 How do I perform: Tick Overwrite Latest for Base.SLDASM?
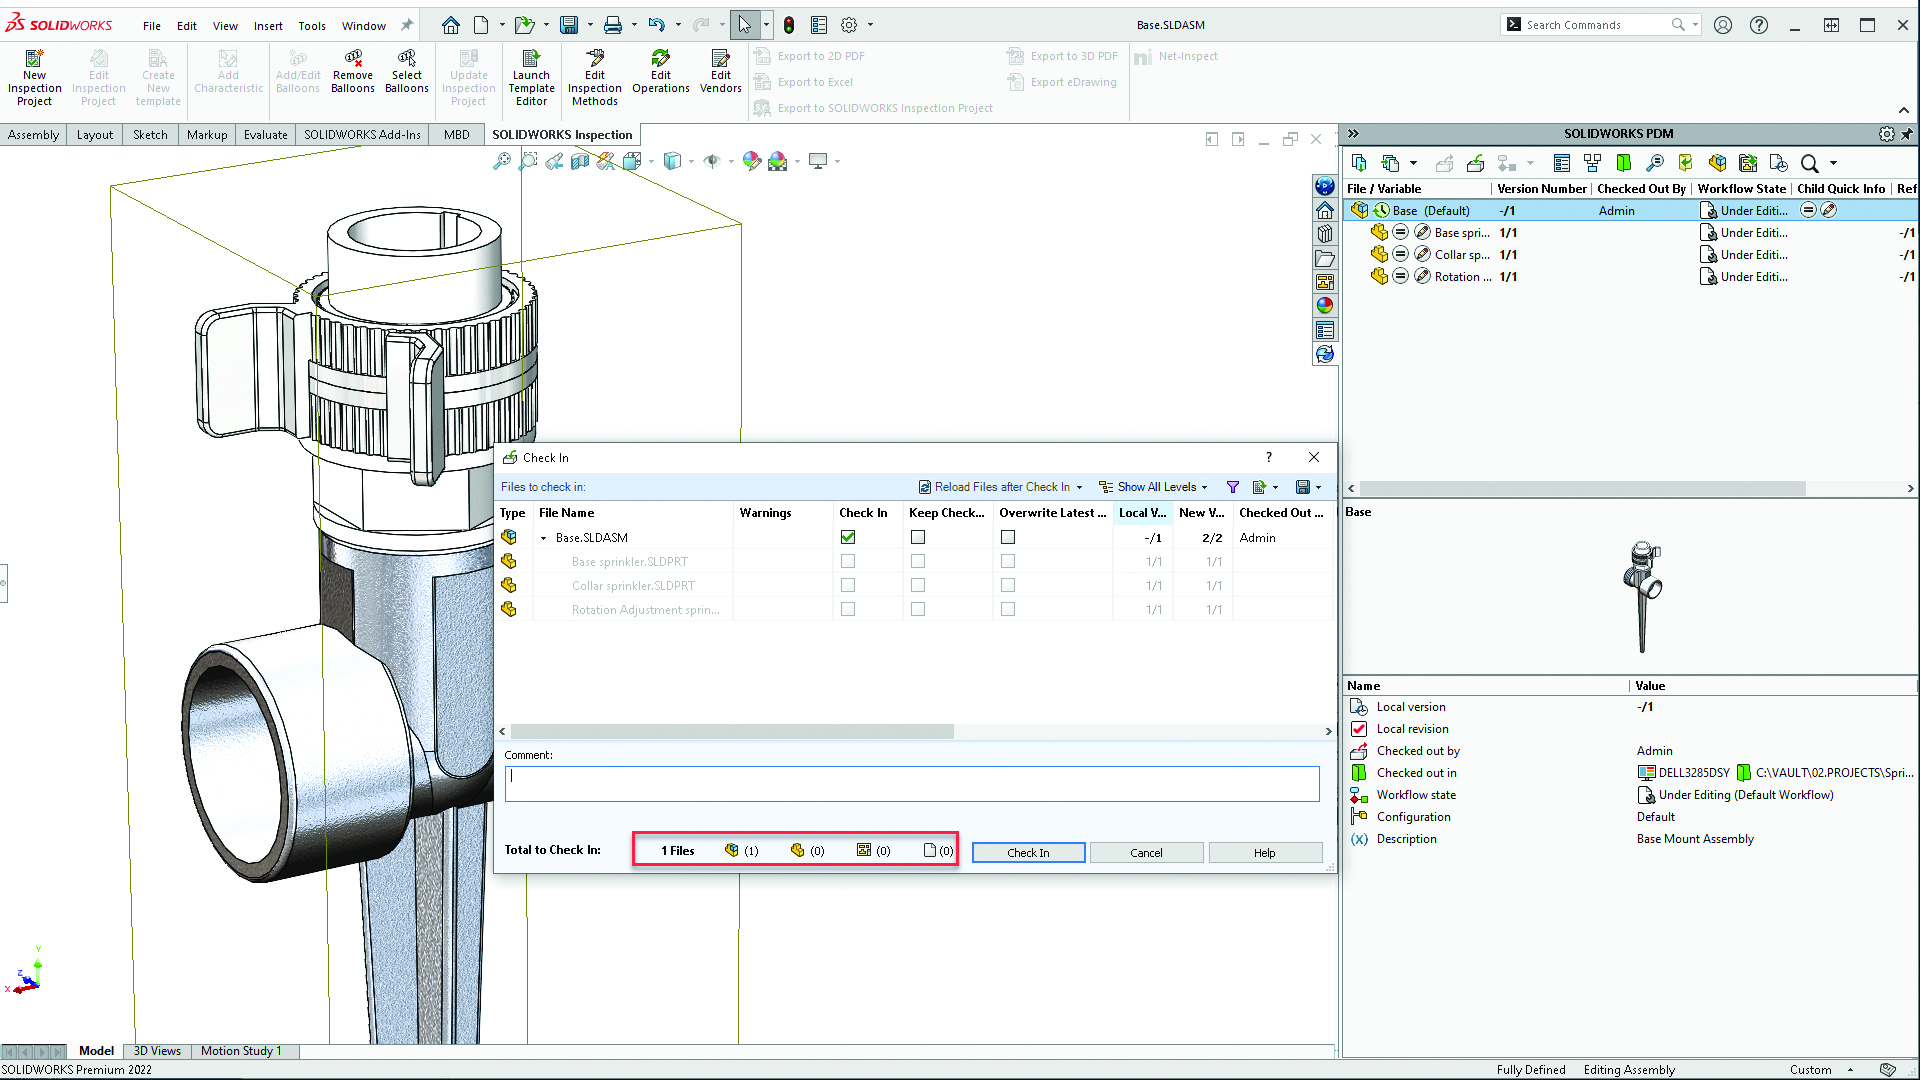pyautogui.click(x=1008, y=537)
